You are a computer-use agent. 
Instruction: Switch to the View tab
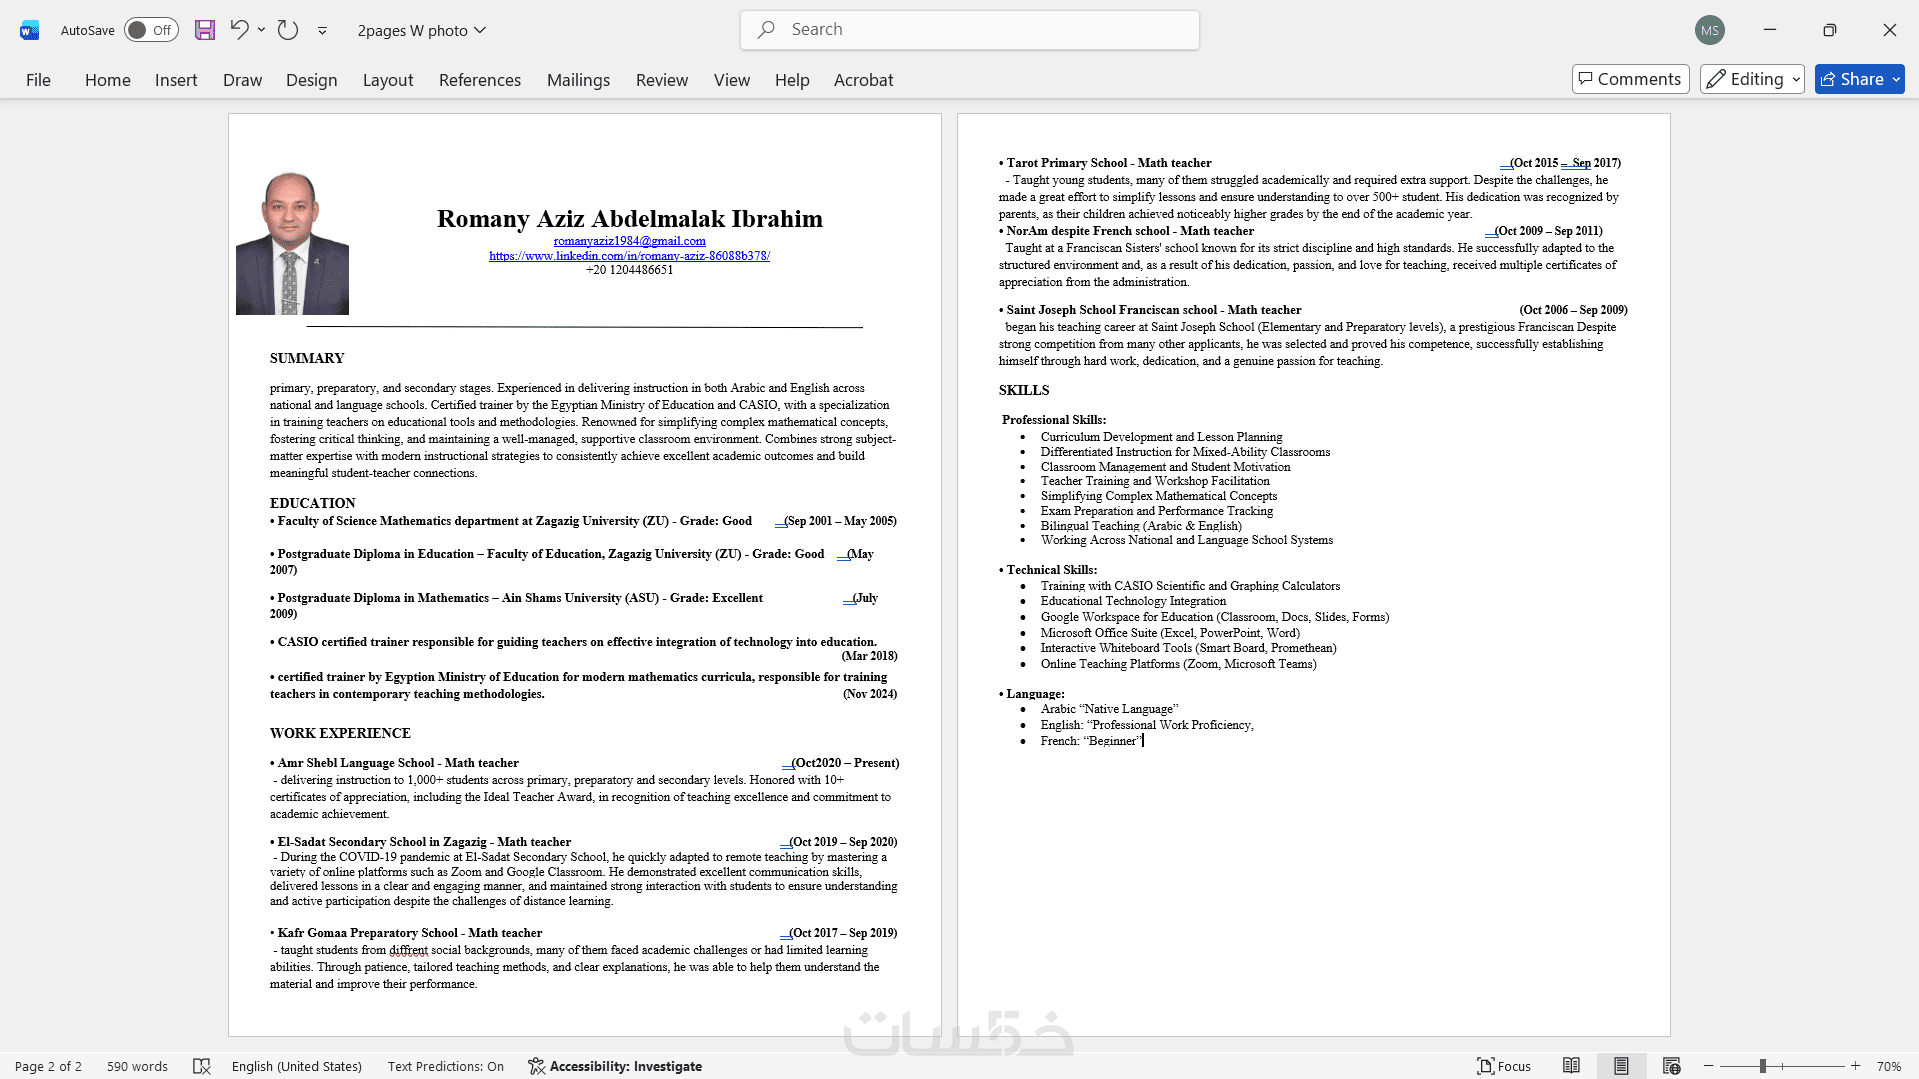point(732,80)
